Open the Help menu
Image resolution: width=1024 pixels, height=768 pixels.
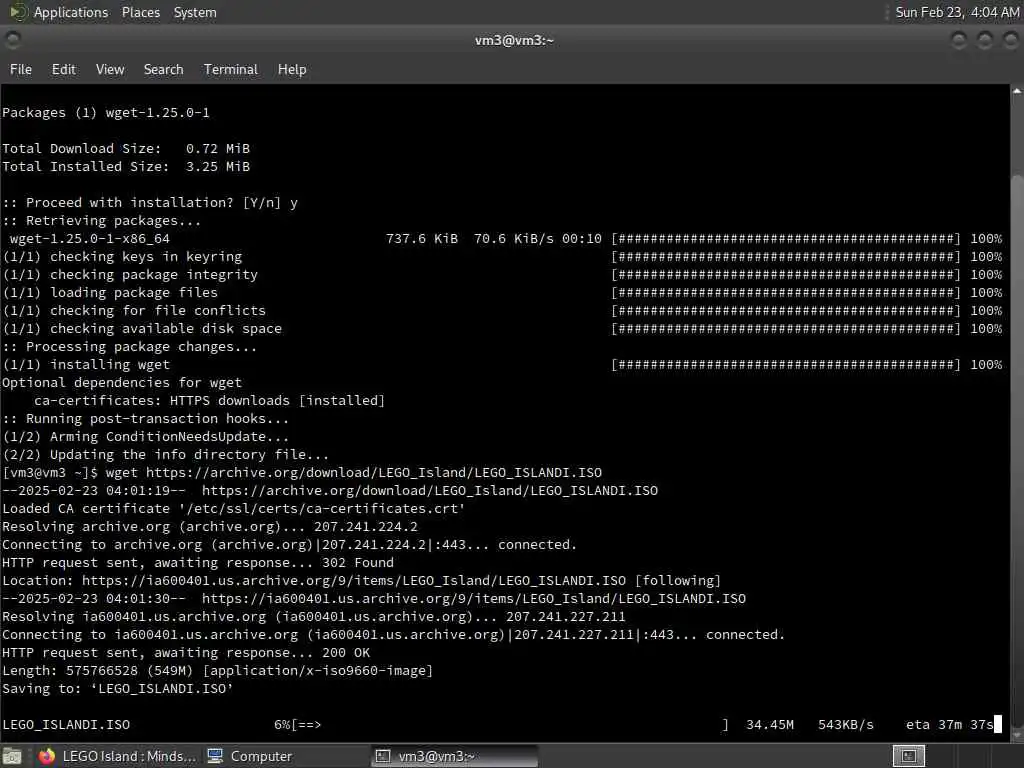[292, 69]
